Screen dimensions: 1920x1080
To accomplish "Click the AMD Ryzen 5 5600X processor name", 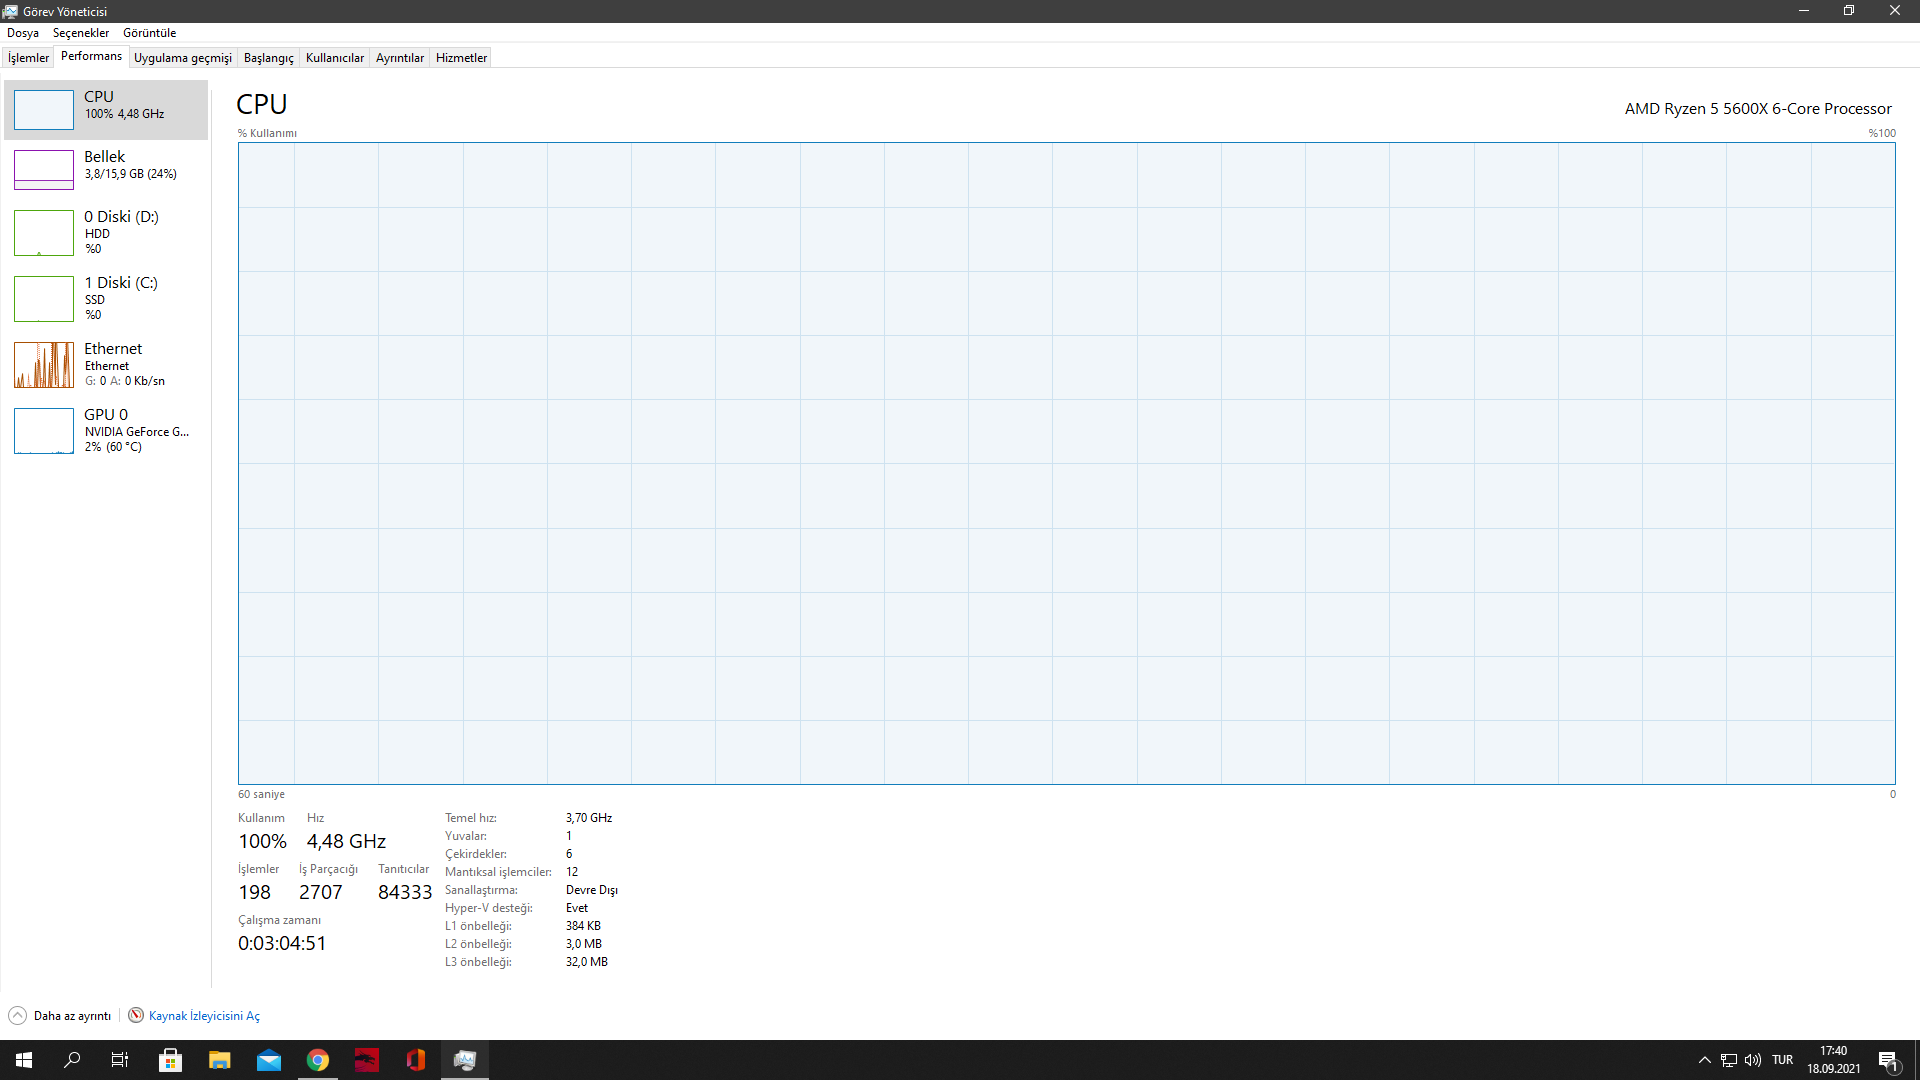I will click(x=1758, y=108).
